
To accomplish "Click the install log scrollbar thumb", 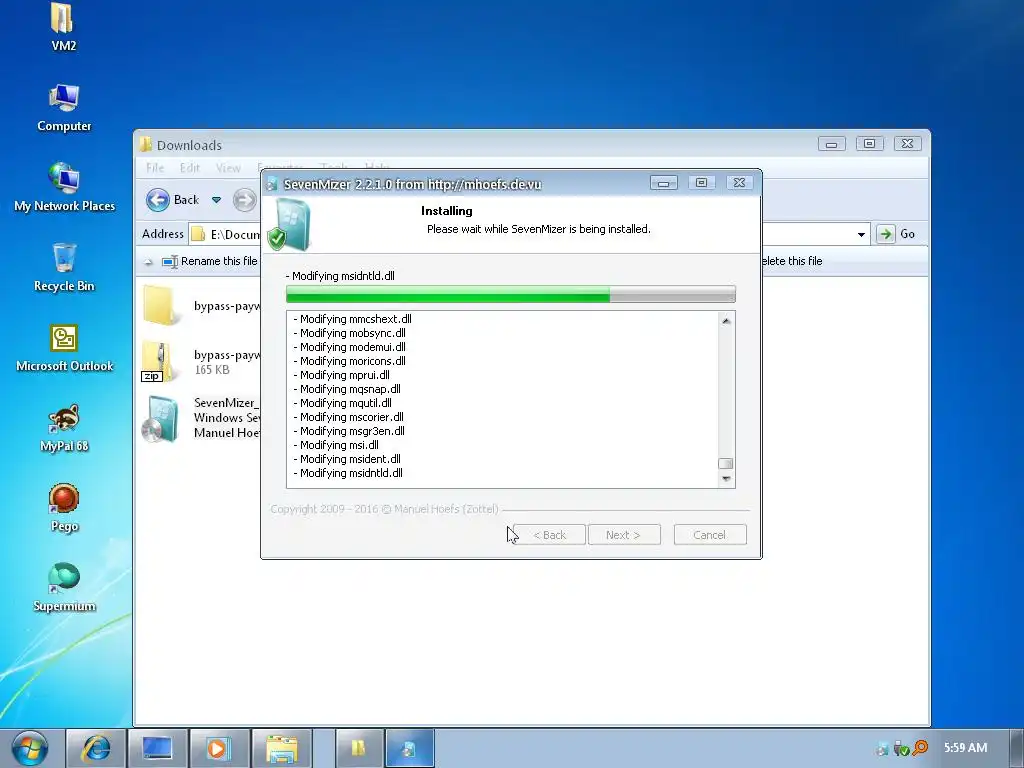I will coord(726,464).
